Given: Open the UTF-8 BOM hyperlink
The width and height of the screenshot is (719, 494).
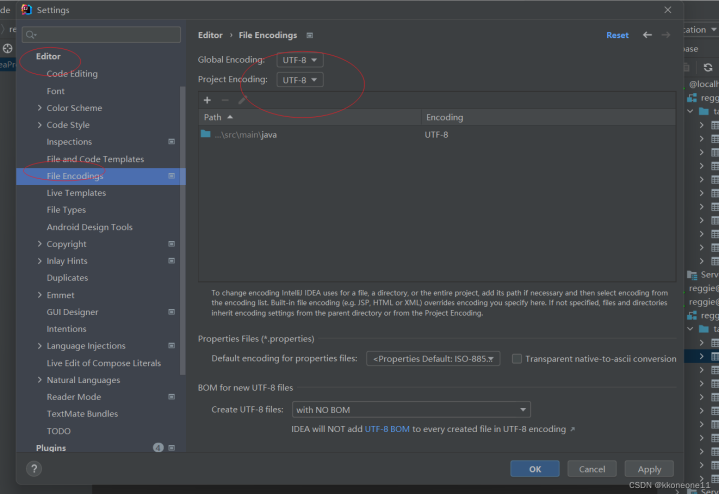Looking at the screenshot, I should pos(387,429).
